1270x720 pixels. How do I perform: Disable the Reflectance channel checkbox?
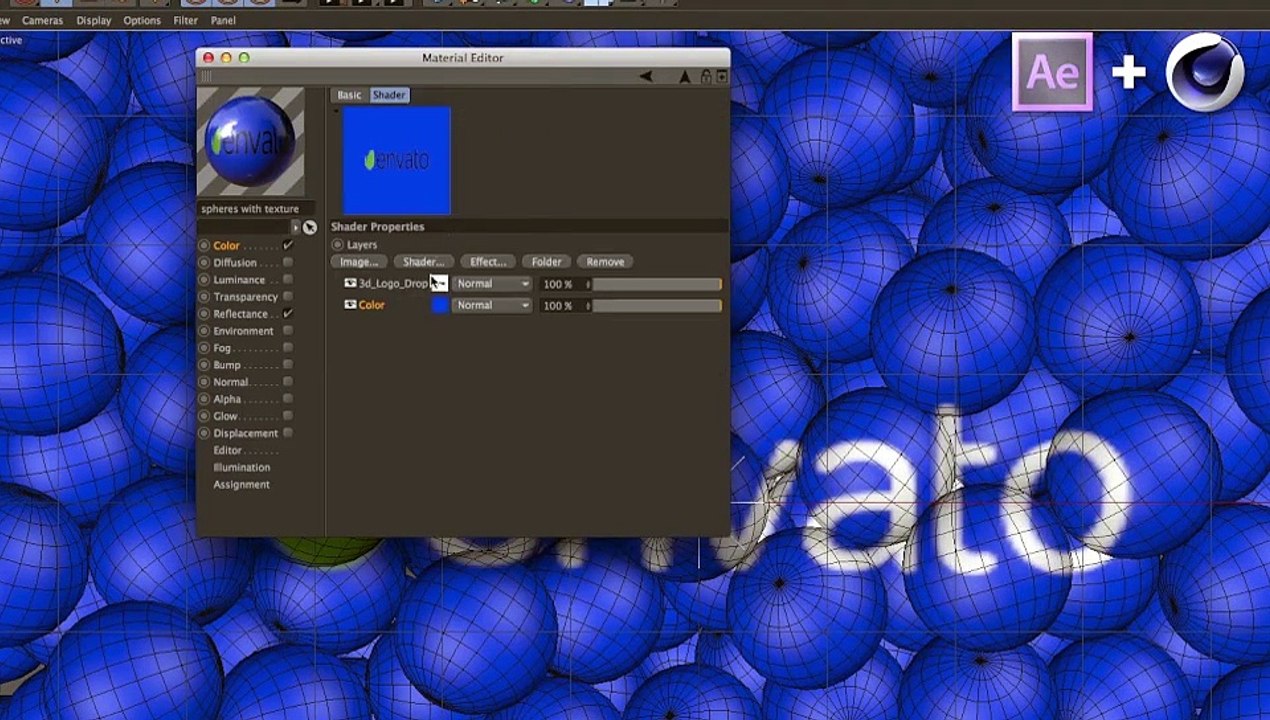tap(288, 314)
